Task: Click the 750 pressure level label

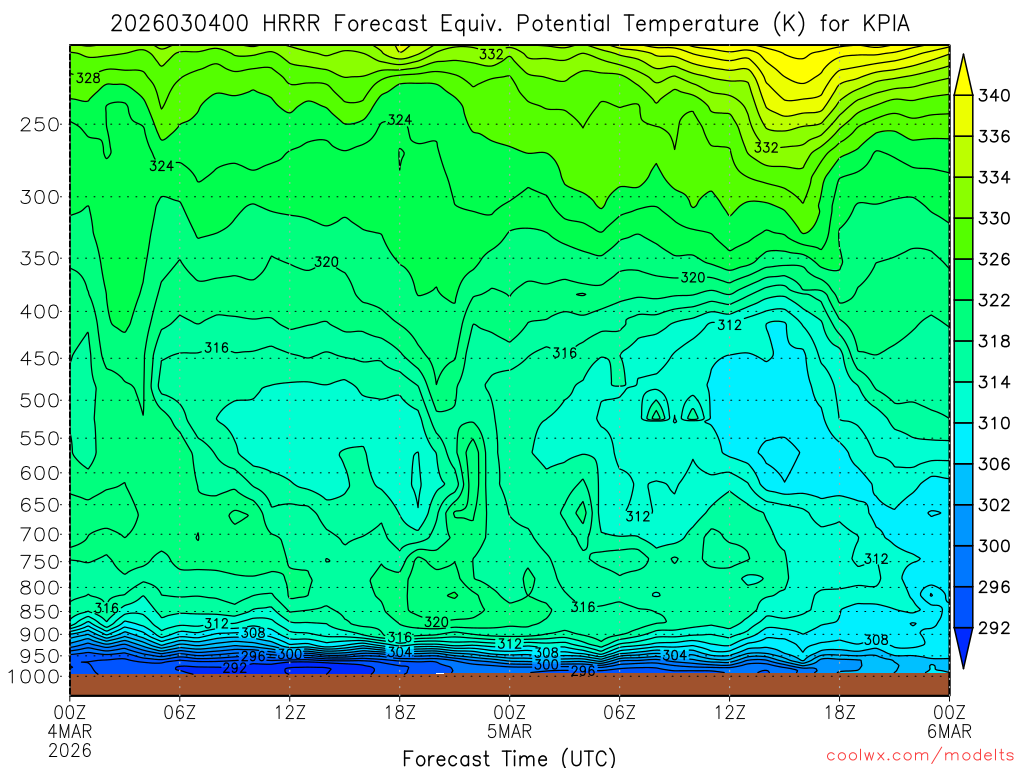Action: (x=40, y=562)
